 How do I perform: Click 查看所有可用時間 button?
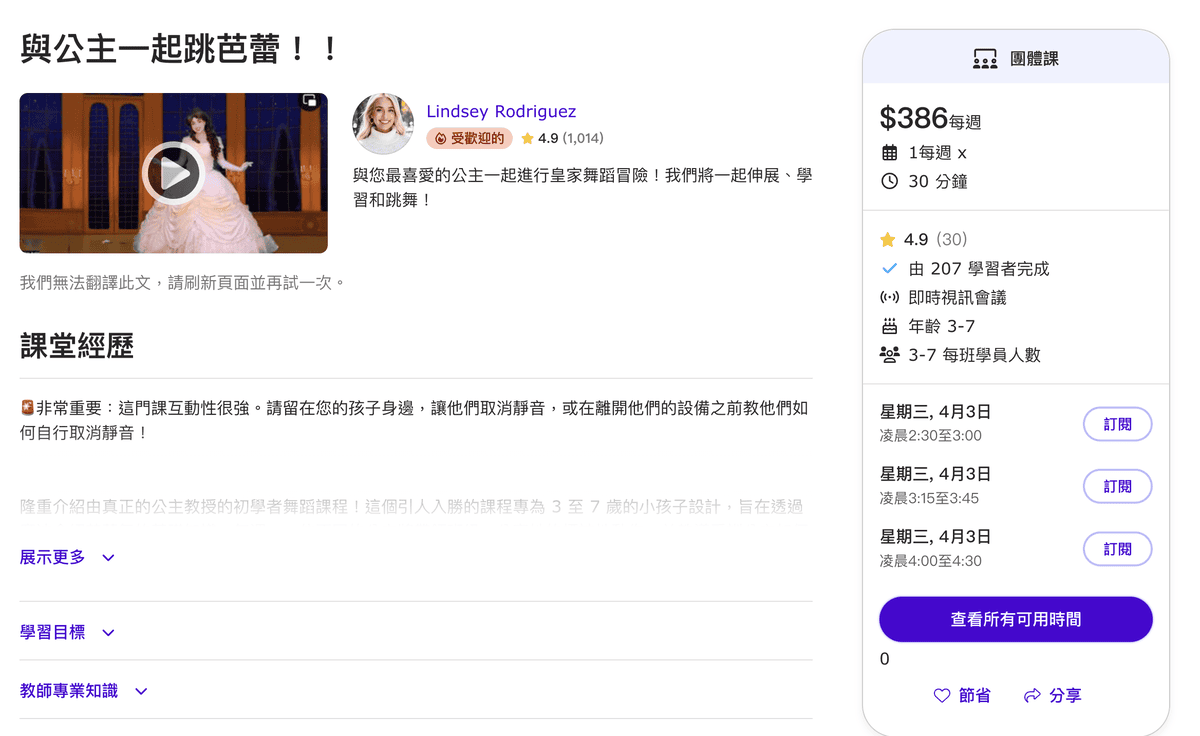pyautogui.click(x=1016, y=619)
